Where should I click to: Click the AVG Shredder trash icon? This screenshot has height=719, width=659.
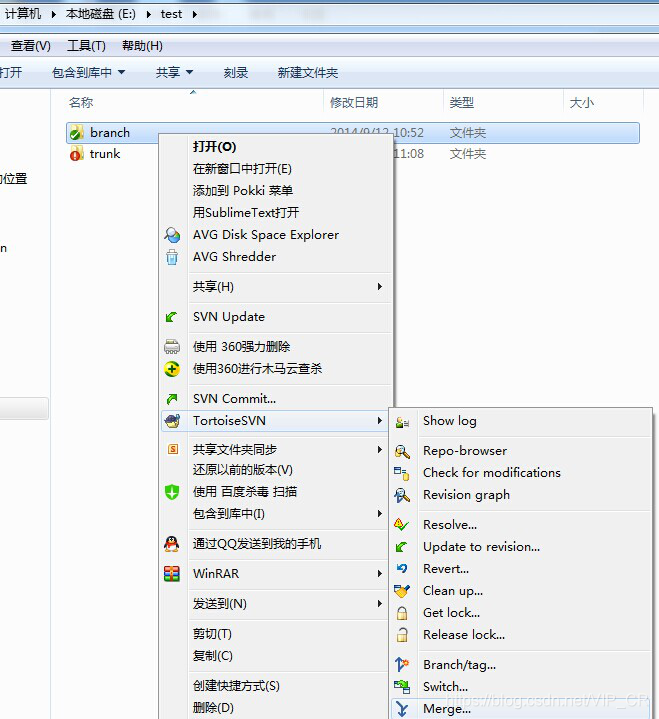172,257
